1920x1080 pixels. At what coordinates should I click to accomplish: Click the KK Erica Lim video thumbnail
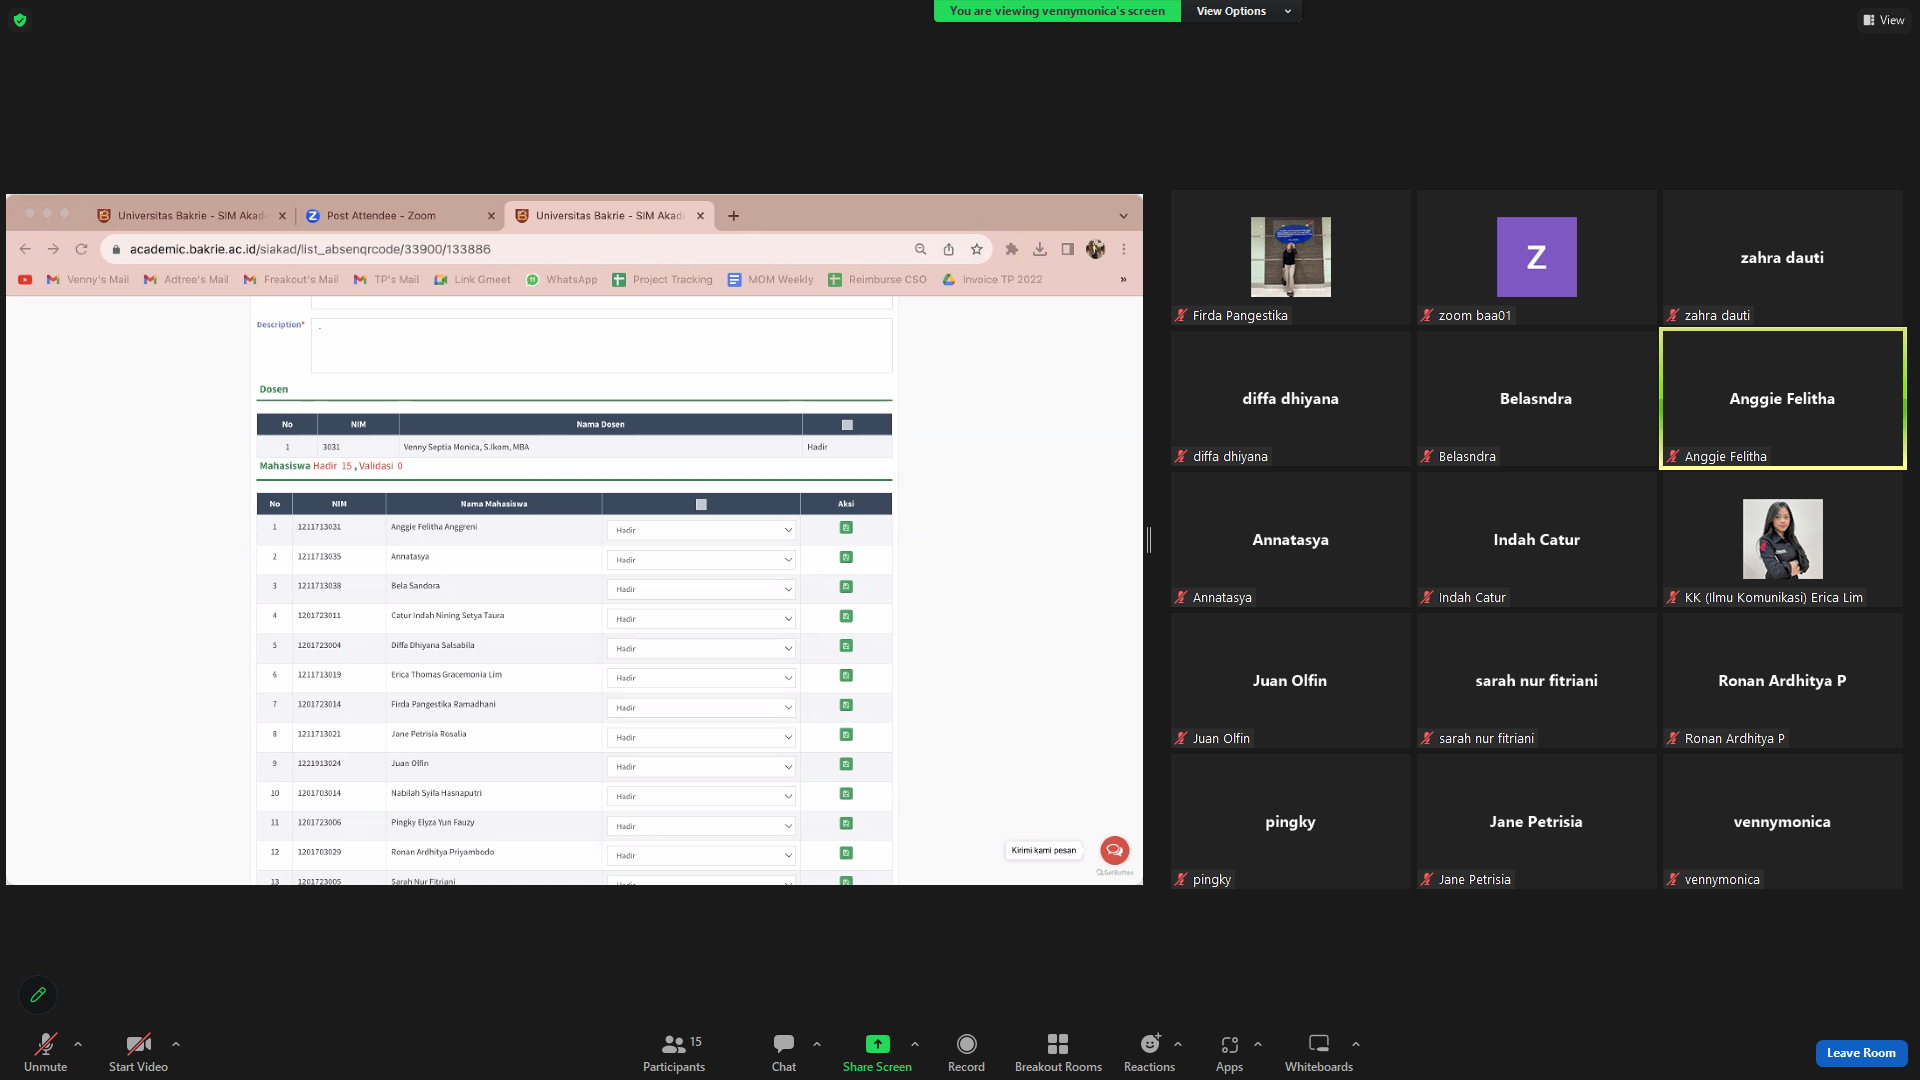coord(1782,539)
